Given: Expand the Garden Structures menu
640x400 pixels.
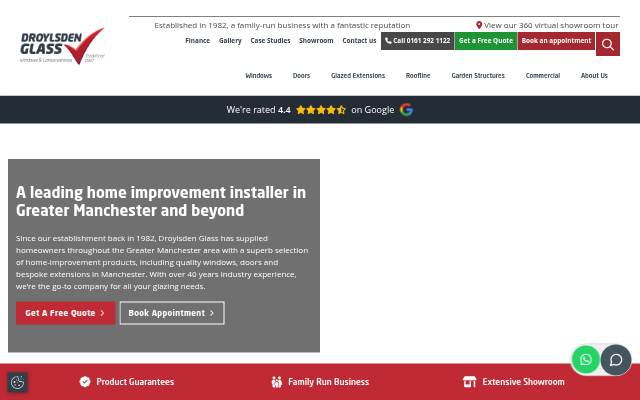Looking at the screenshot, I should (478, 76).
